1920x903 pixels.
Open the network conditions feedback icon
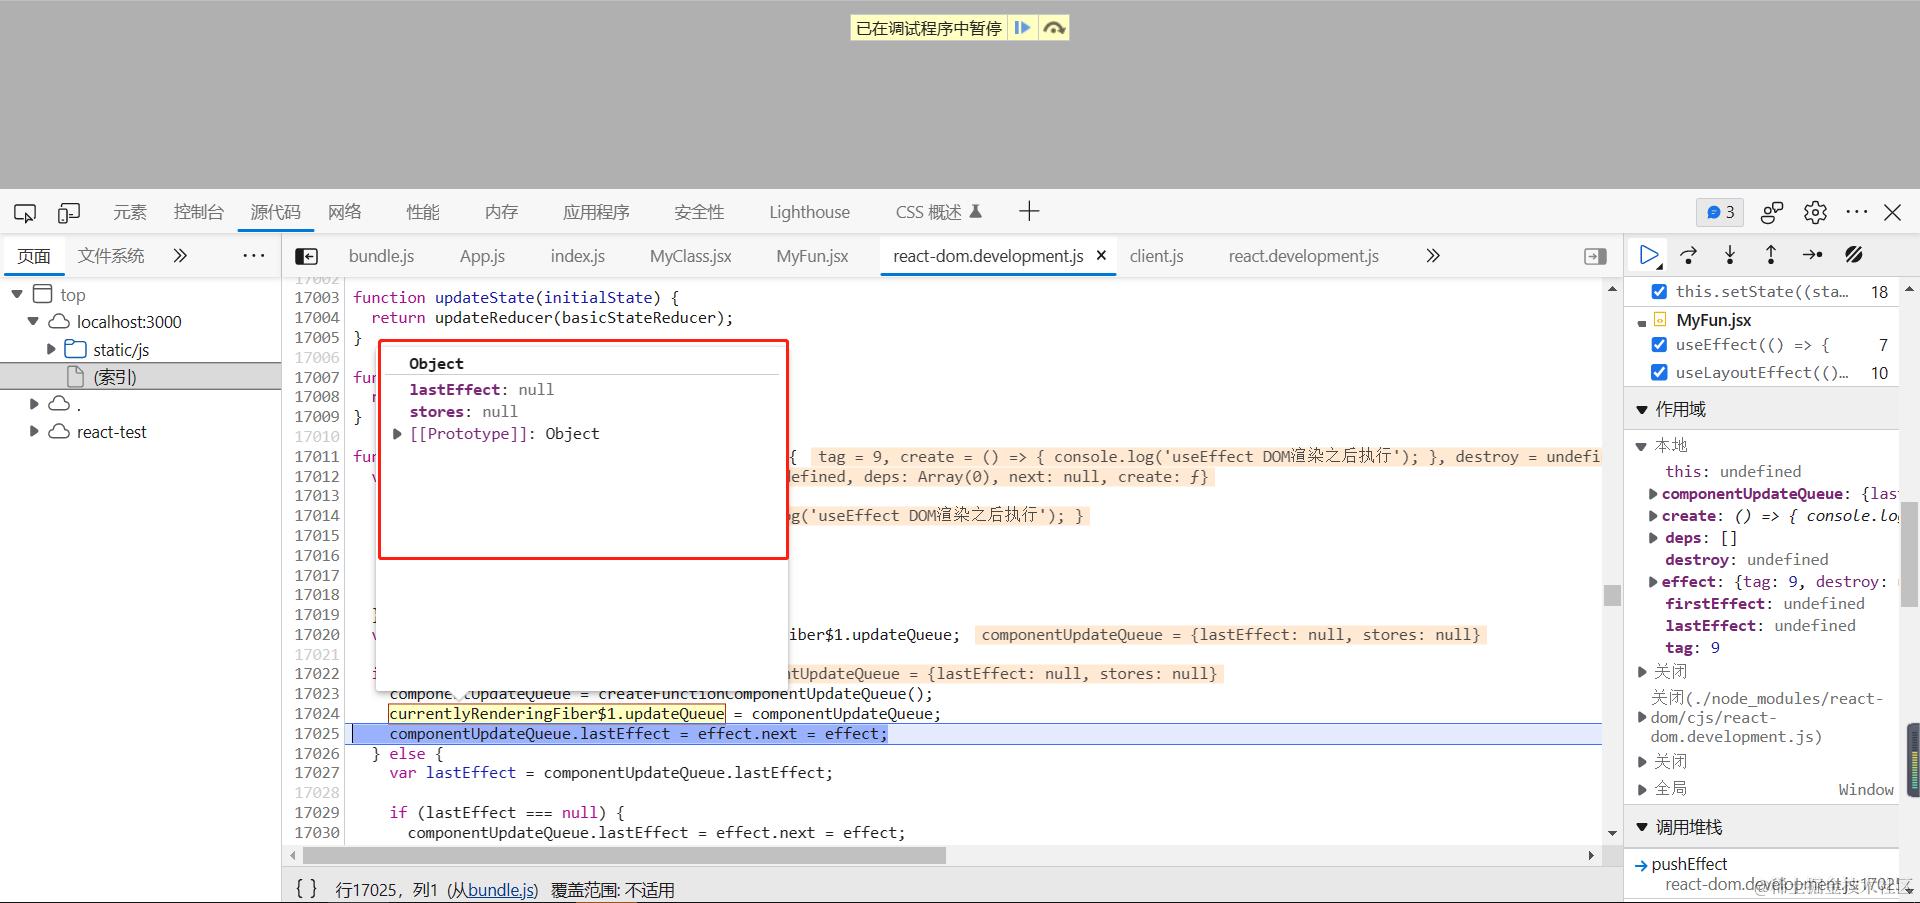point(1772,212)
